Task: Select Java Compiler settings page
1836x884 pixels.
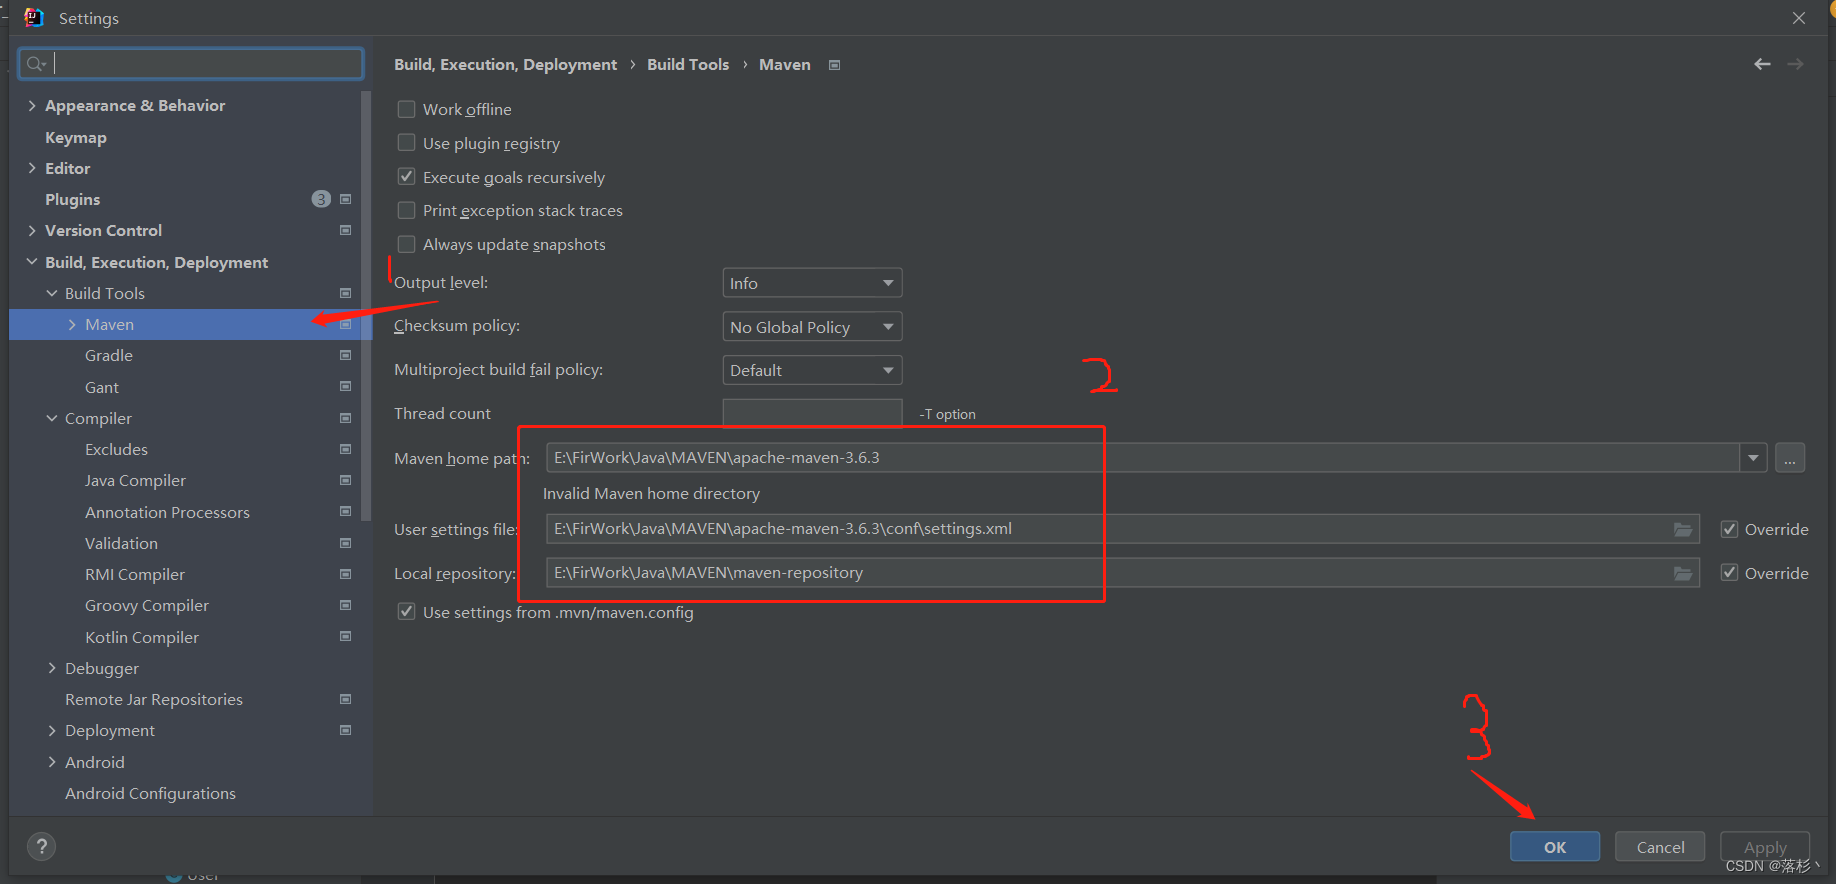Action: [x=135, y=480]
